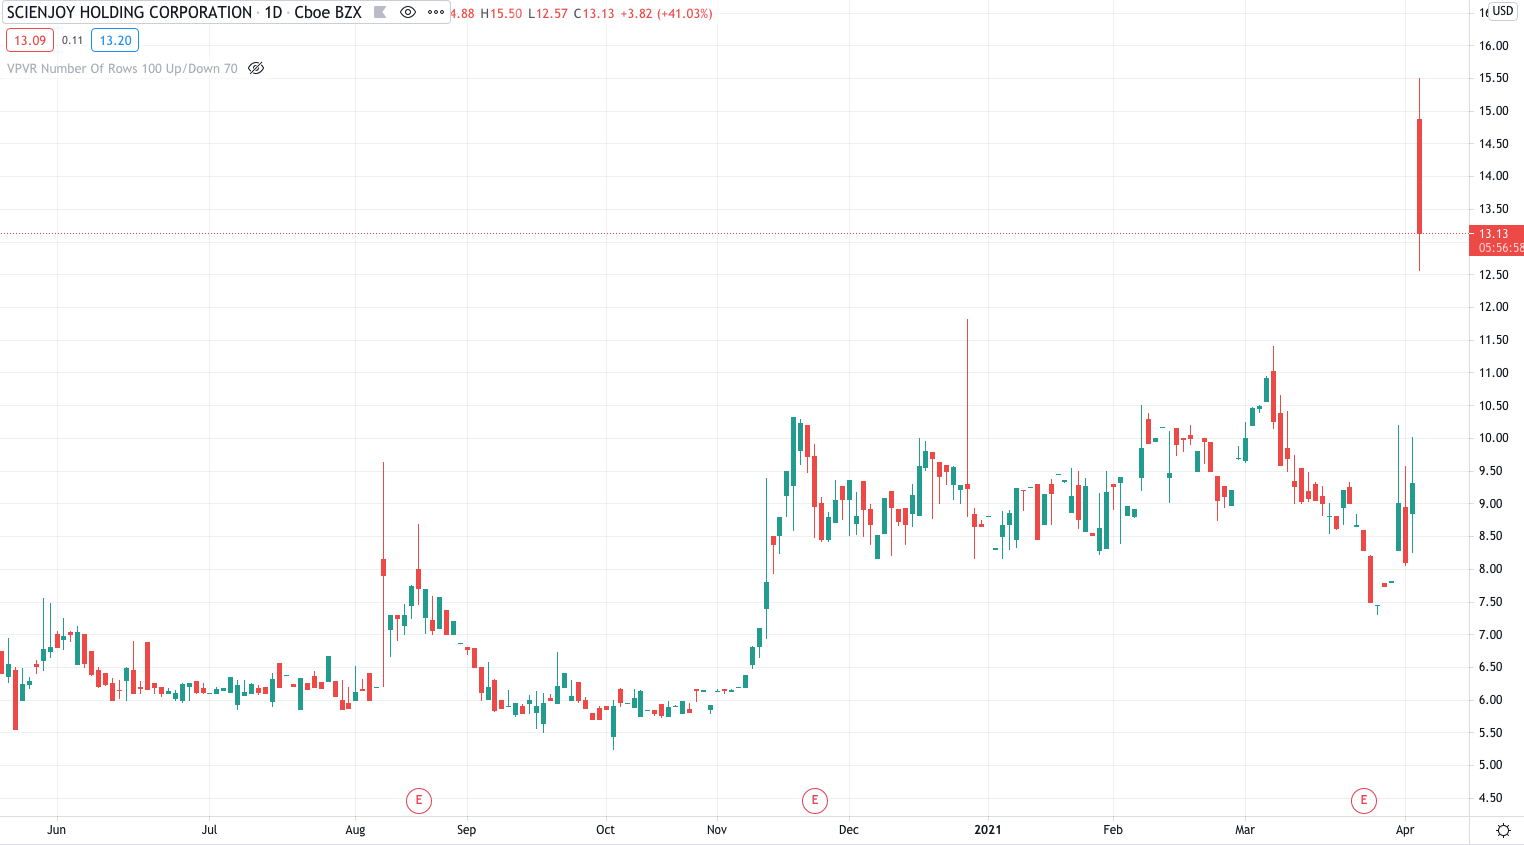Viewport: 1524px width, 845px height.
Task: Click the blue 13.20 buy price button
Action: 115,41
